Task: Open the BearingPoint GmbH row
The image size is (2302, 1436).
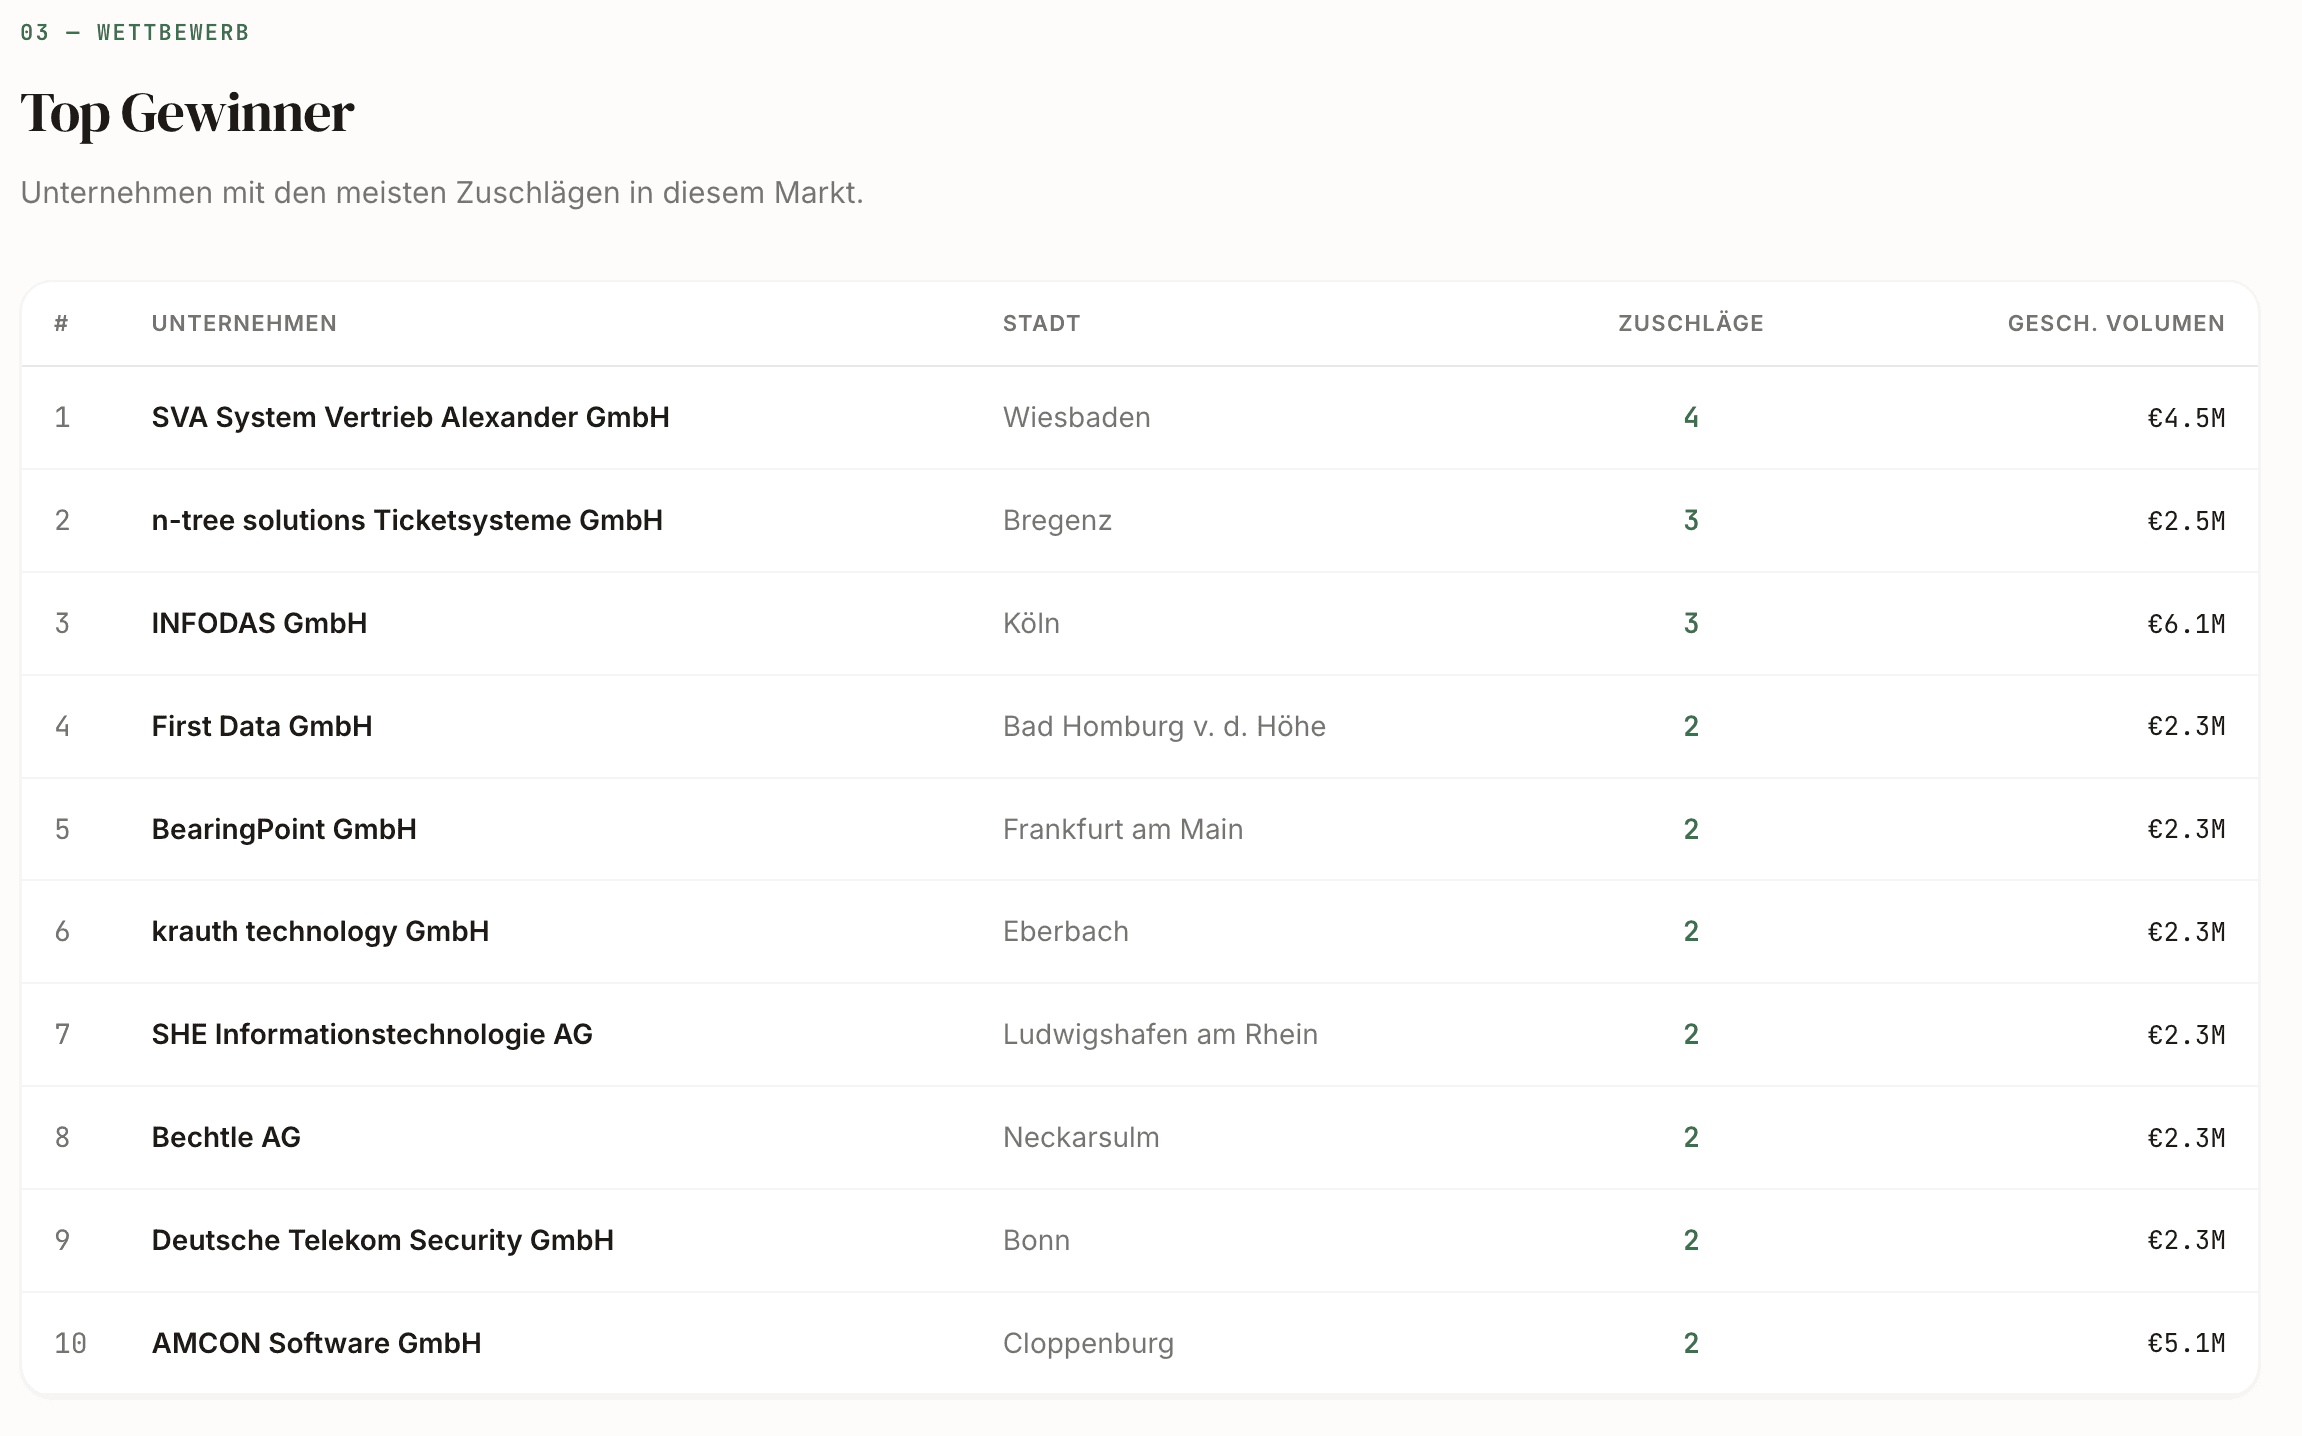Action: click(284, 829)
